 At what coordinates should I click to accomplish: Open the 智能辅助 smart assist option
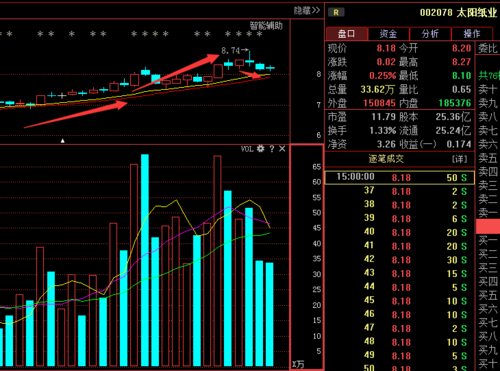266,26
